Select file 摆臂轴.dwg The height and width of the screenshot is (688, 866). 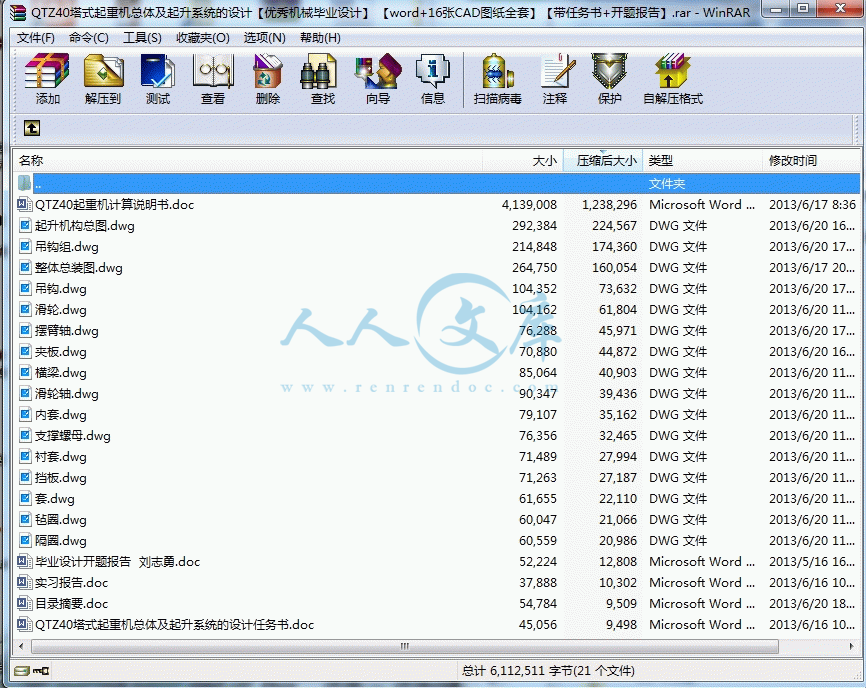pos(67,331)
